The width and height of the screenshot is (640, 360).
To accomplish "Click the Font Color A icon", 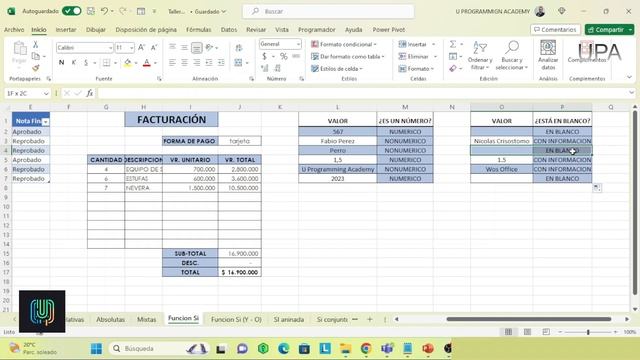I will (147, 62).
